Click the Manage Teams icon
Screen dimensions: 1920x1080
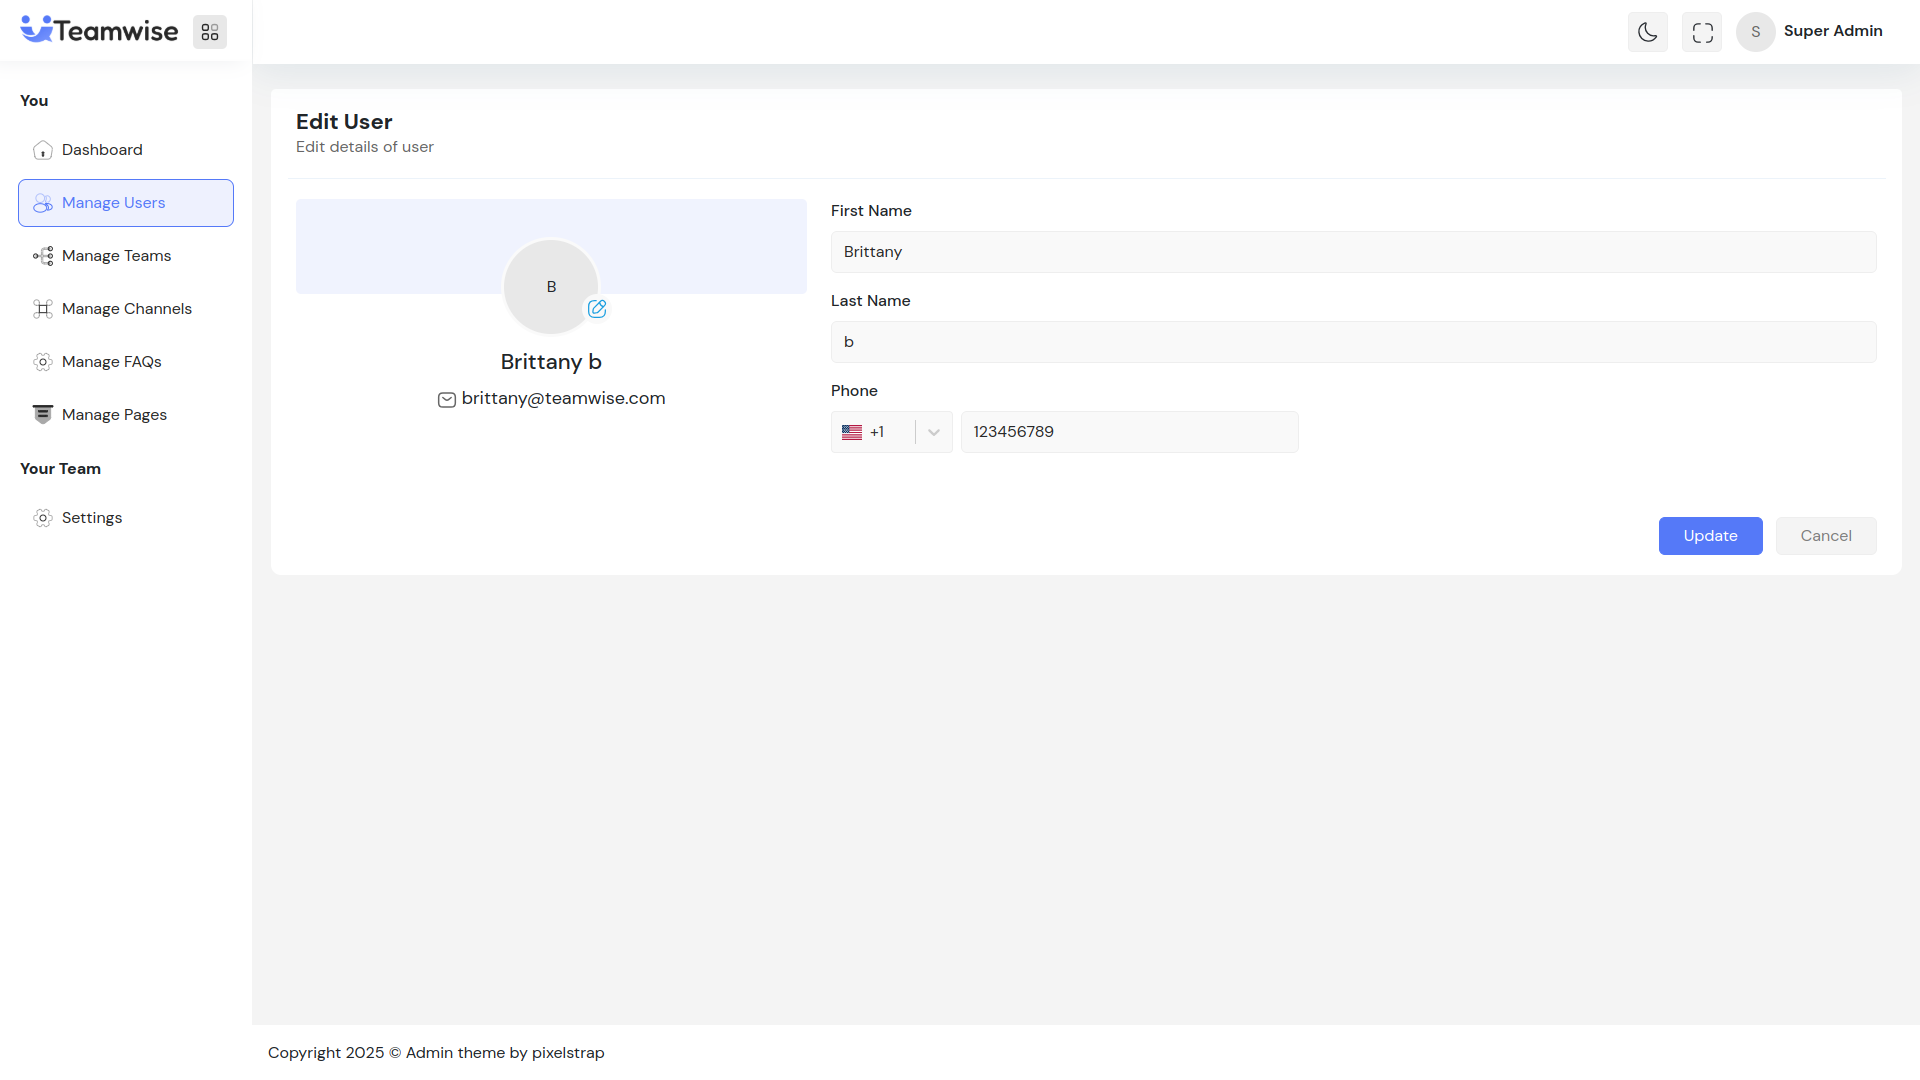tap(42, 256)
